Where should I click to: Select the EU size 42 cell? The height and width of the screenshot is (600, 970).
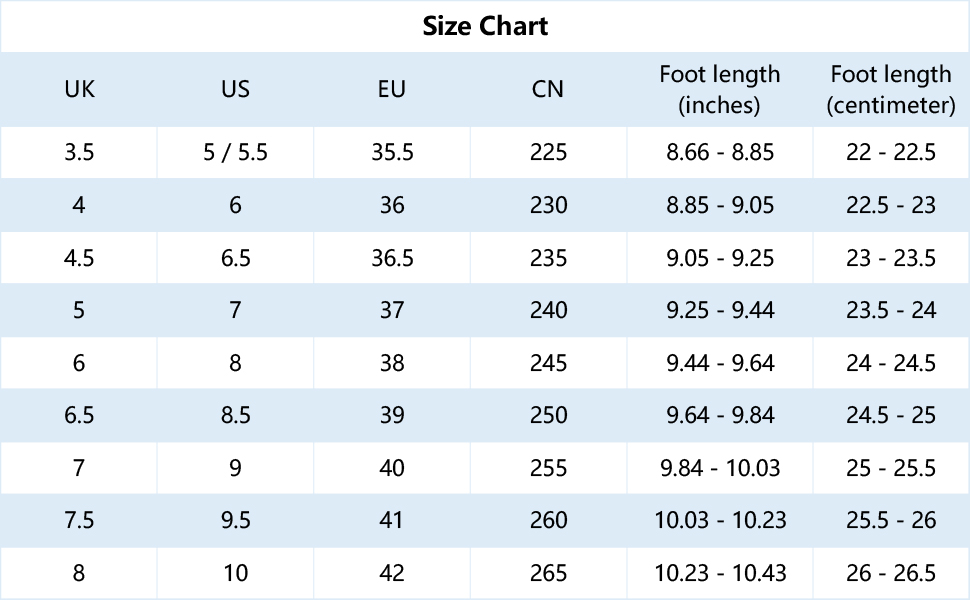(x=392, y=573)
